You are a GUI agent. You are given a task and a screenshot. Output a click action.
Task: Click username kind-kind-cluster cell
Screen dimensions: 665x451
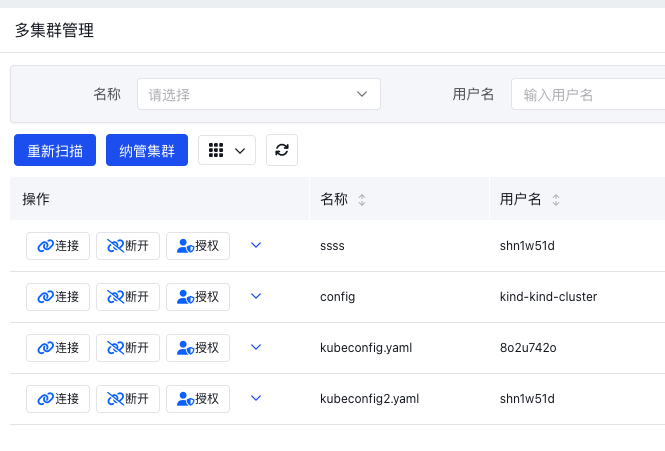tap(548, 297)
